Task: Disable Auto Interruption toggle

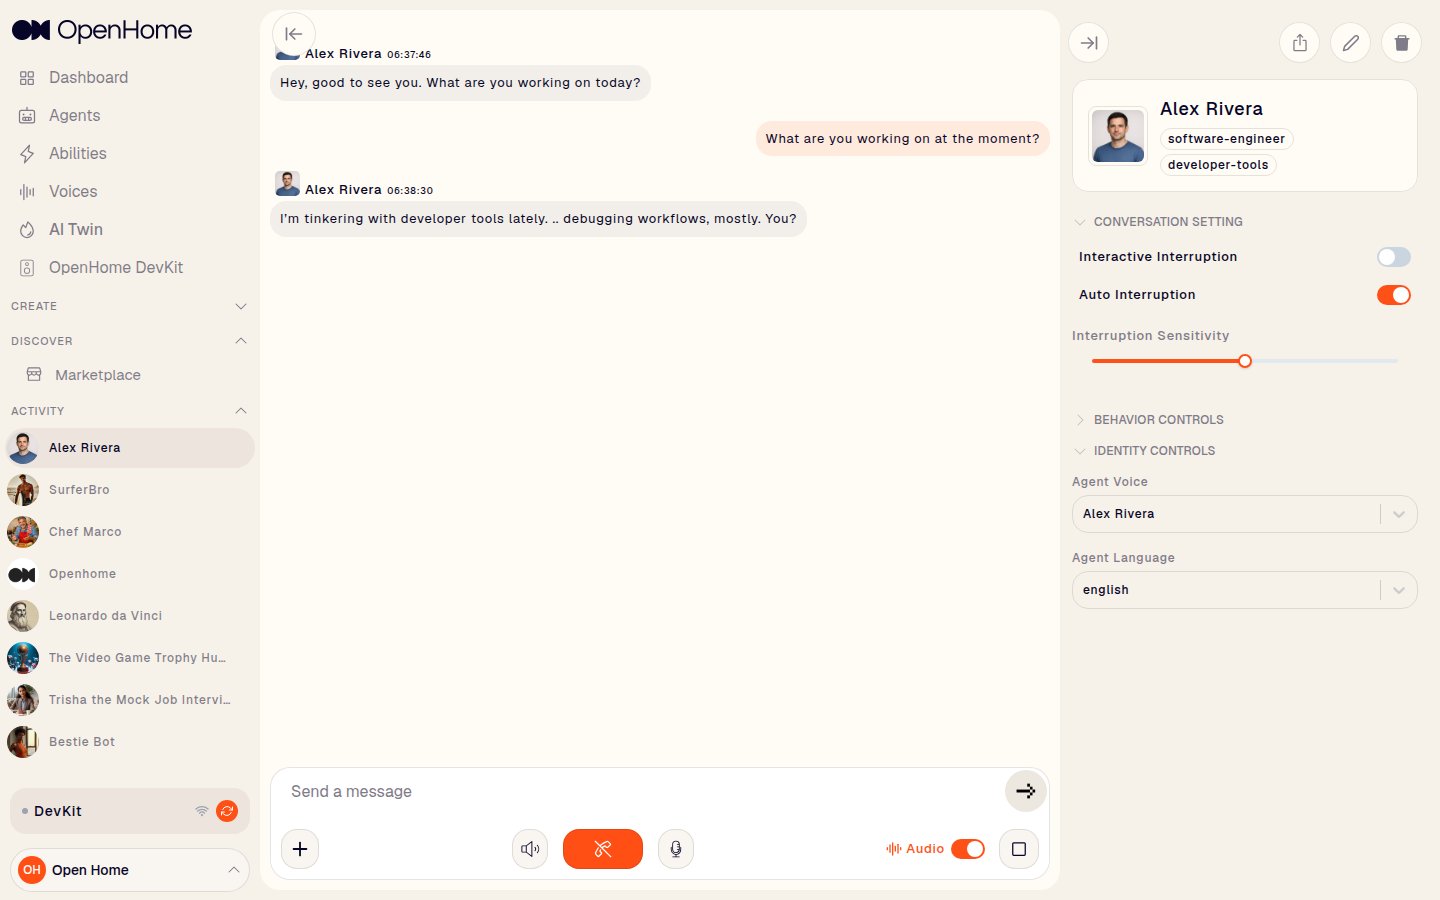Action: (x=1394, y=295)
